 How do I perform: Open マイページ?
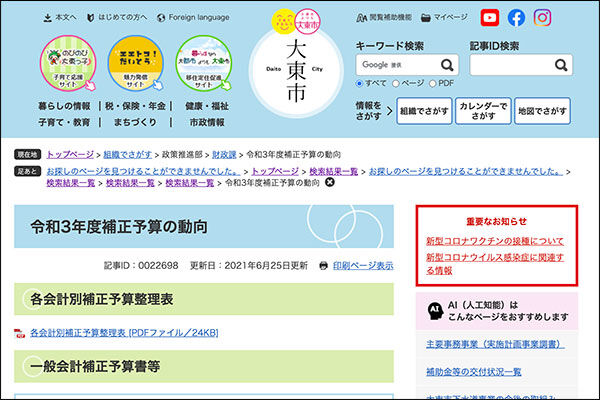(x=444, y=18)
